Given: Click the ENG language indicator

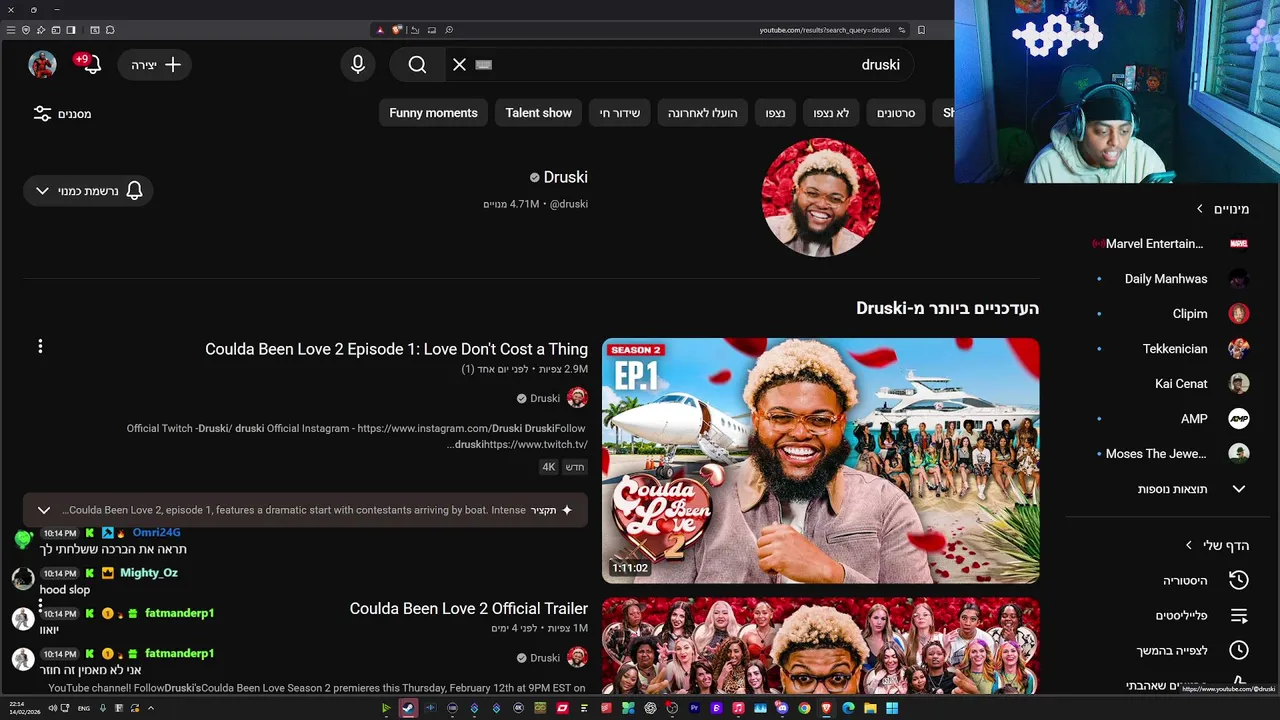Looking at the screenshot, I should coord(84,708).
